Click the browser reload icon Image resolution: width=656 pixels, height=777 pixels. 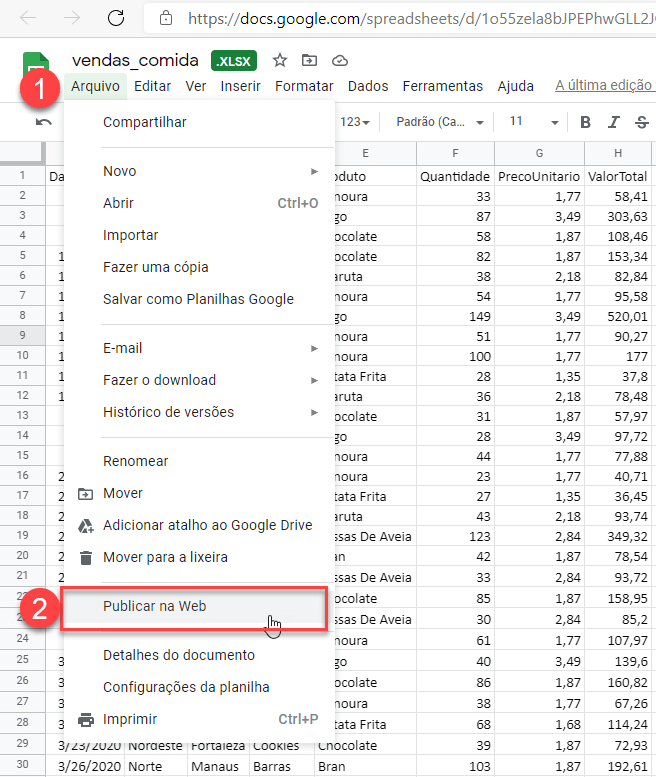[x=116, y=18]
